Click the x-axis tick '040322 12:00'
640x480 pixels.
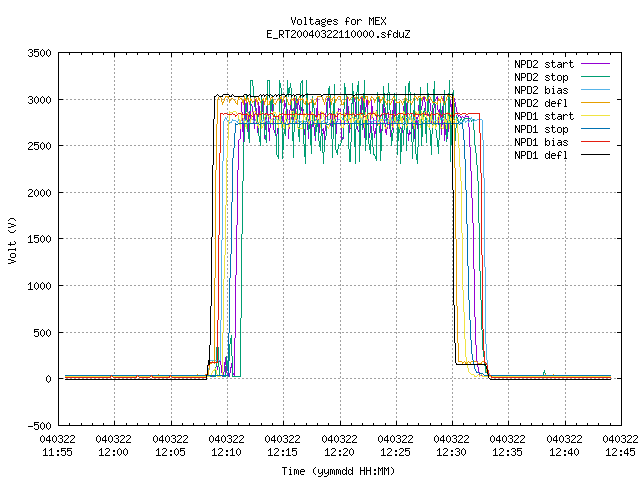click(114, 446)
